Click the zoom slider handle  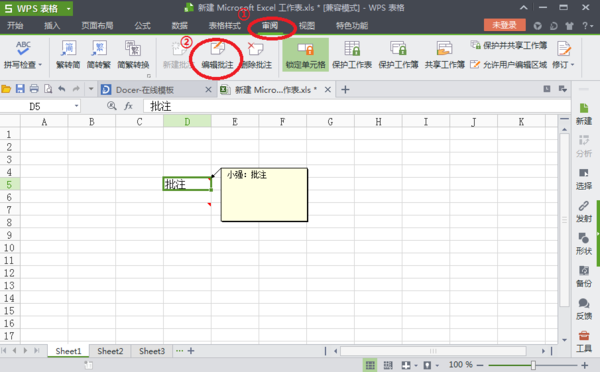coord(533,365)
